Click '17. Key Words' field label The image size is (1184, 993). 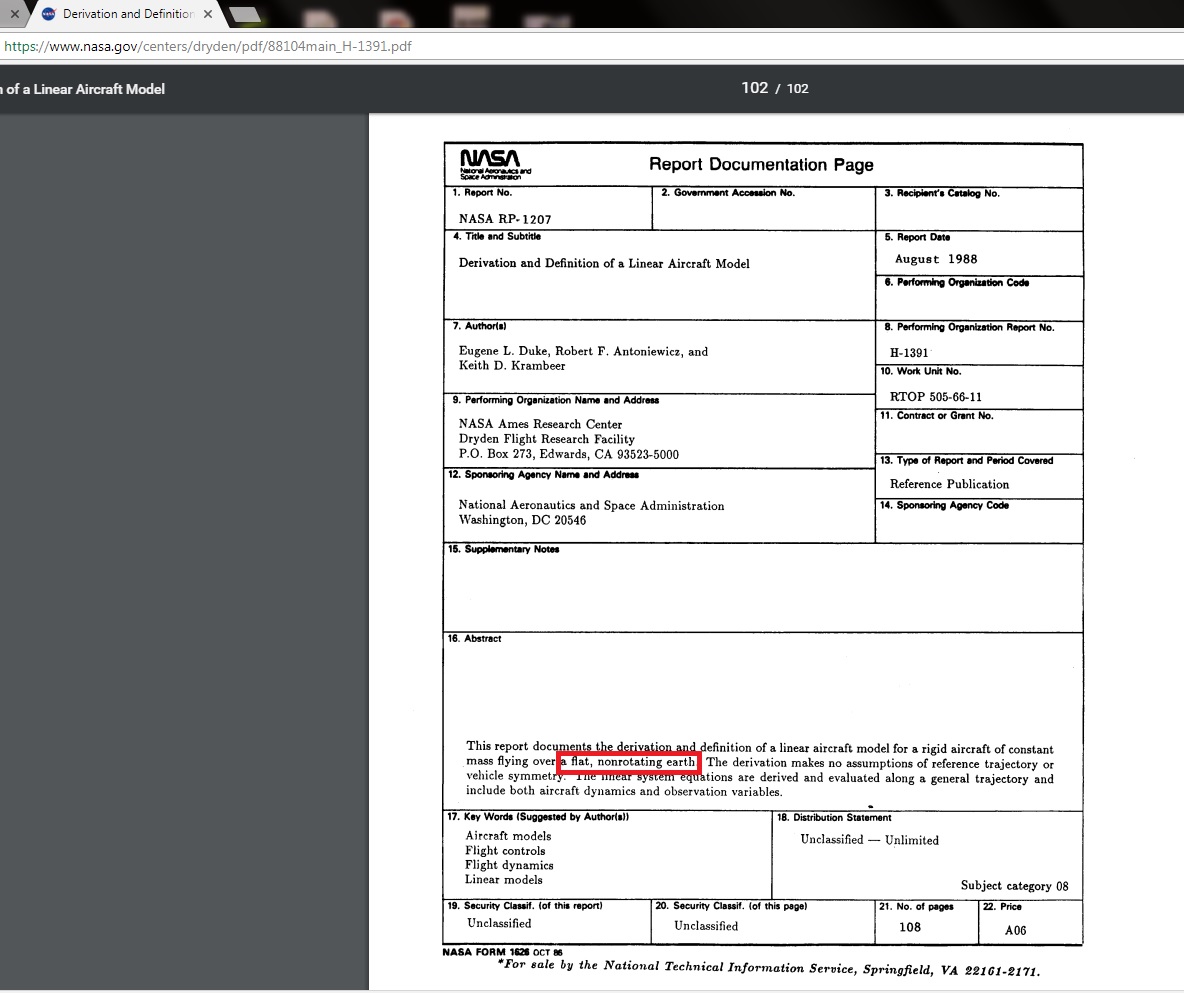coord(538,817)
